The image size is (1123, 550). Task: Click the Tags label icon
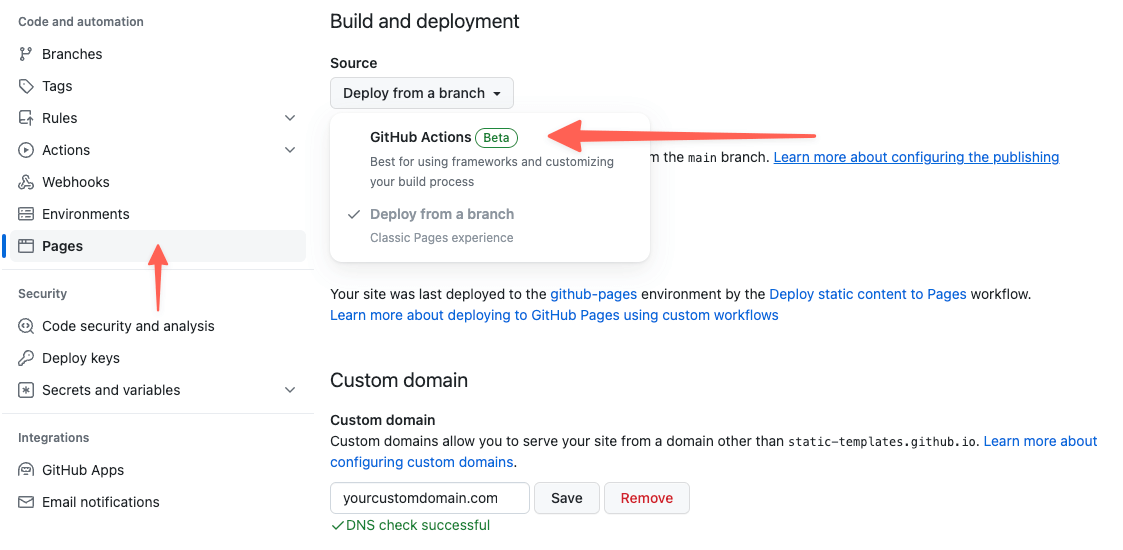point(26,86)
